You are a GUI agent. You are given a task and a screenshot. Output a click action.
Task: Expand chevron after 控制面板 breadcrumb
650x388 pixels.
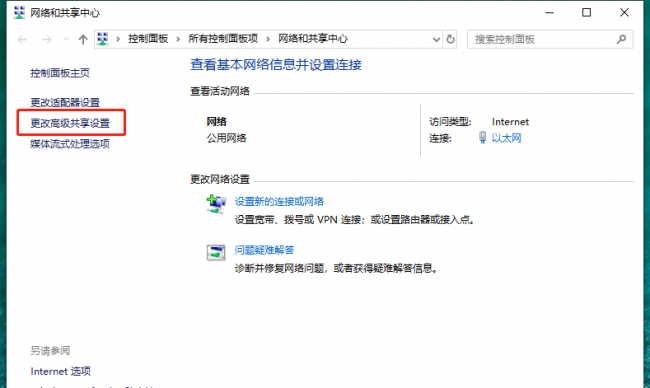(178, 39)
